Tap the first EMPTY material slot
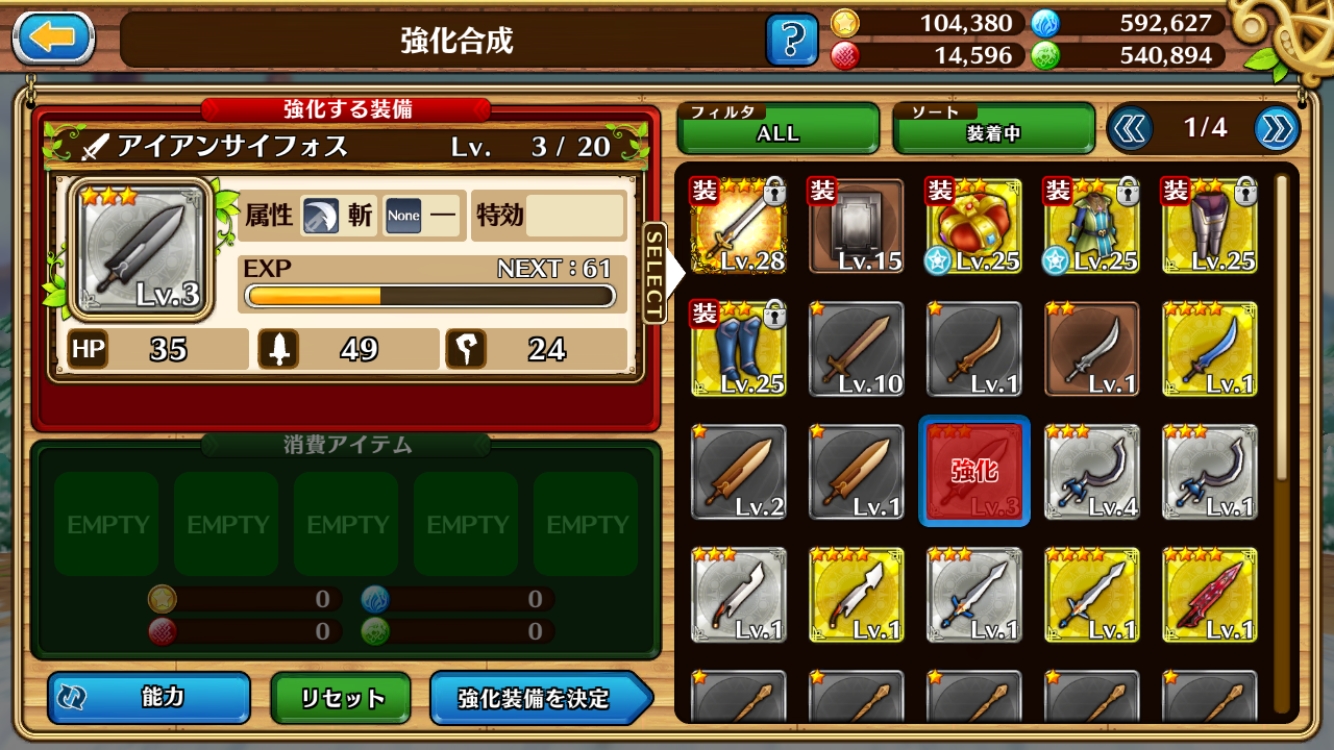The image size is (1334, 750). (106, 524)
